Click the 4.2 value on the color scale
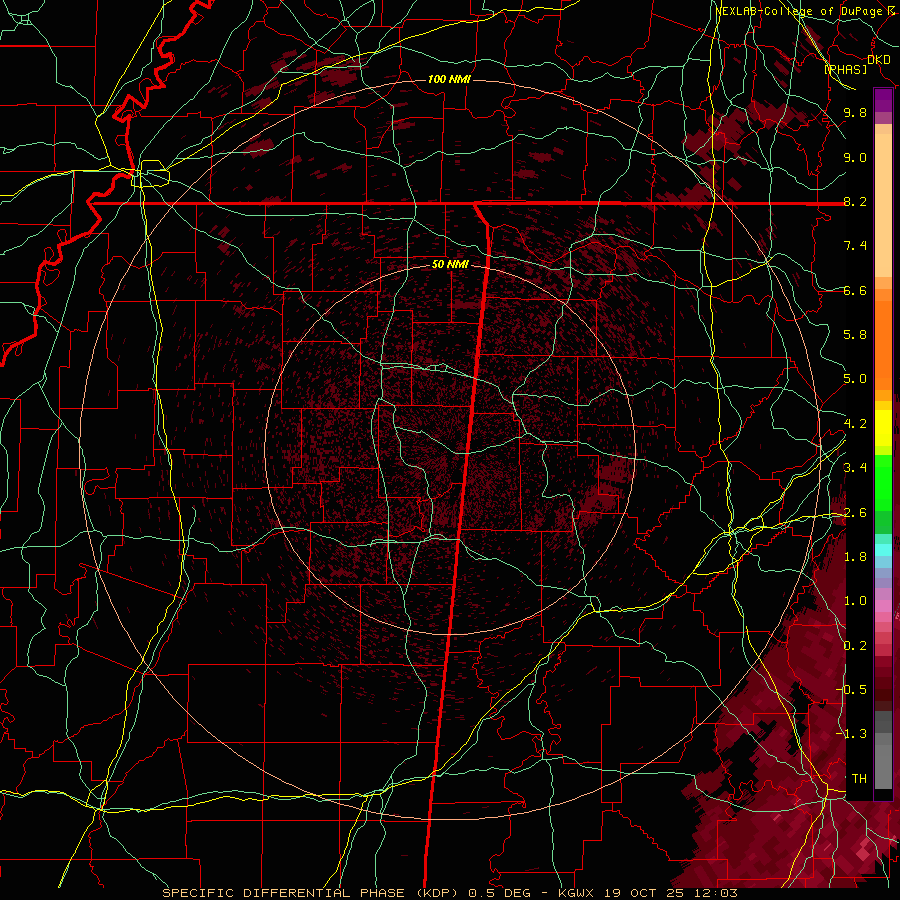The width and height of the screenshot is (900, 900). click(x=855, y=424)
